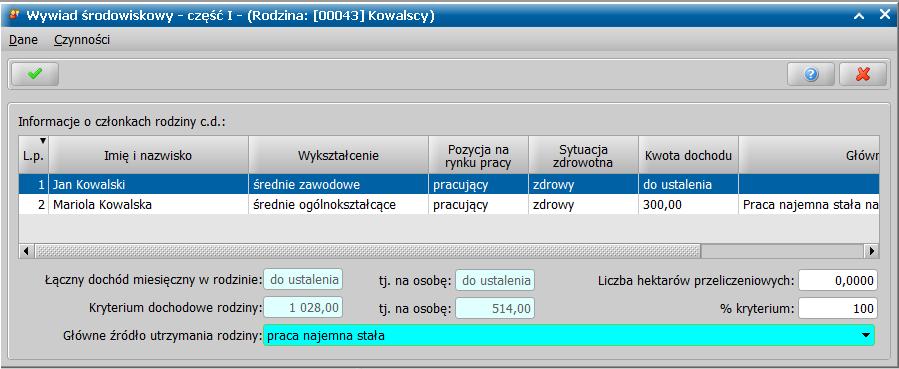Viewport: 899px width, 369px height.
Task: Click zdrowy cell in Mariola's row
Action: tap(583, 205)
